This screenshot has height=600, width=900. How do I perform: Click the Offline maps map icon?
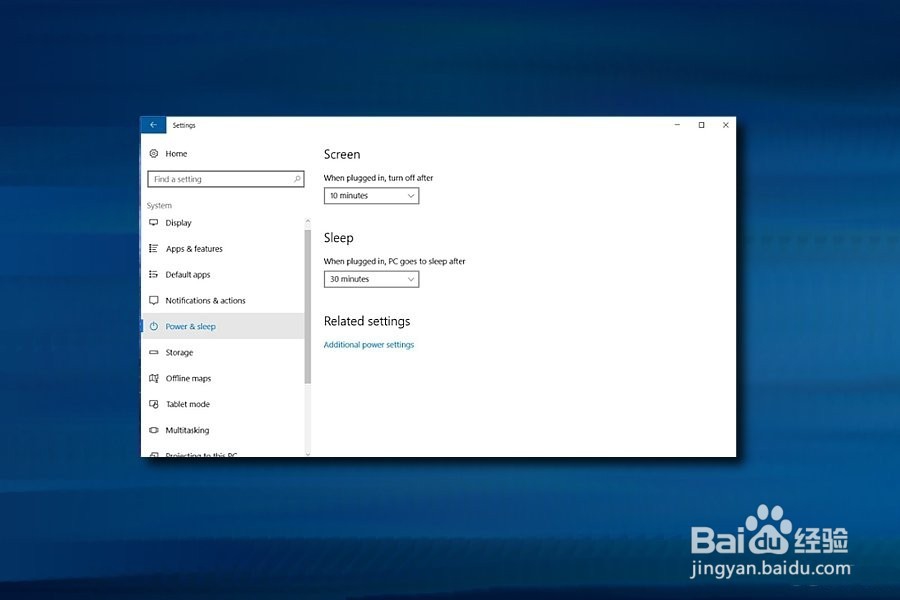pyautogui.click(x=153, y=378)
